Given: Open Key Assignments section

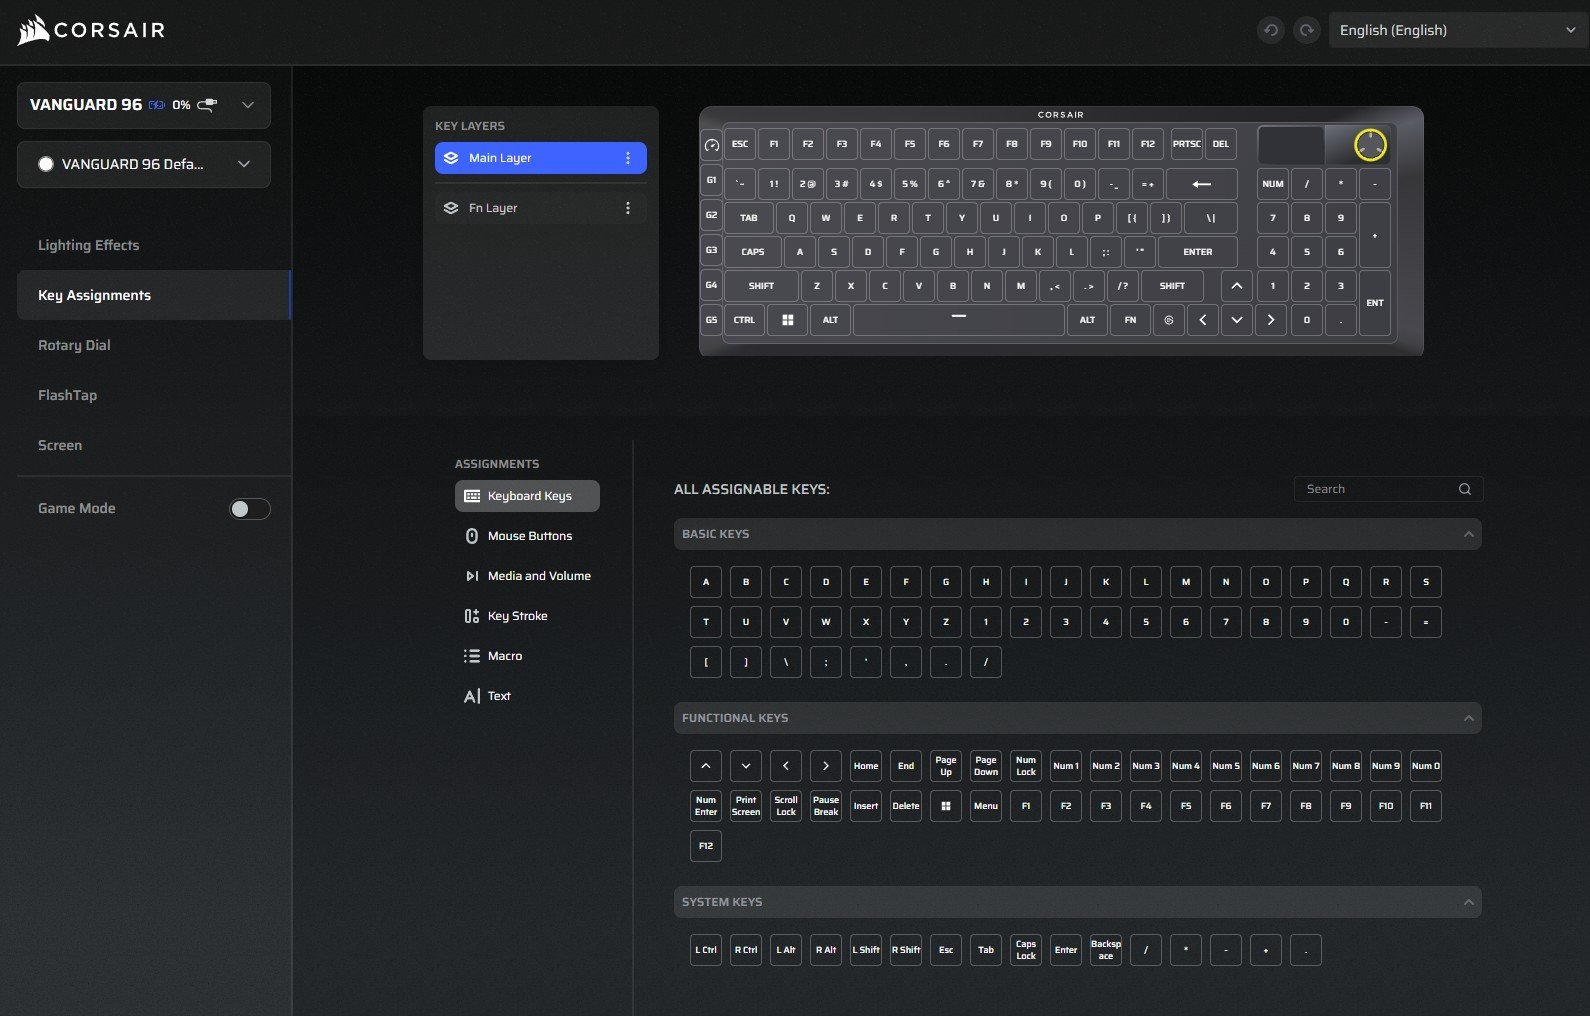Looking at the screenshot, I should pos(154,295).
